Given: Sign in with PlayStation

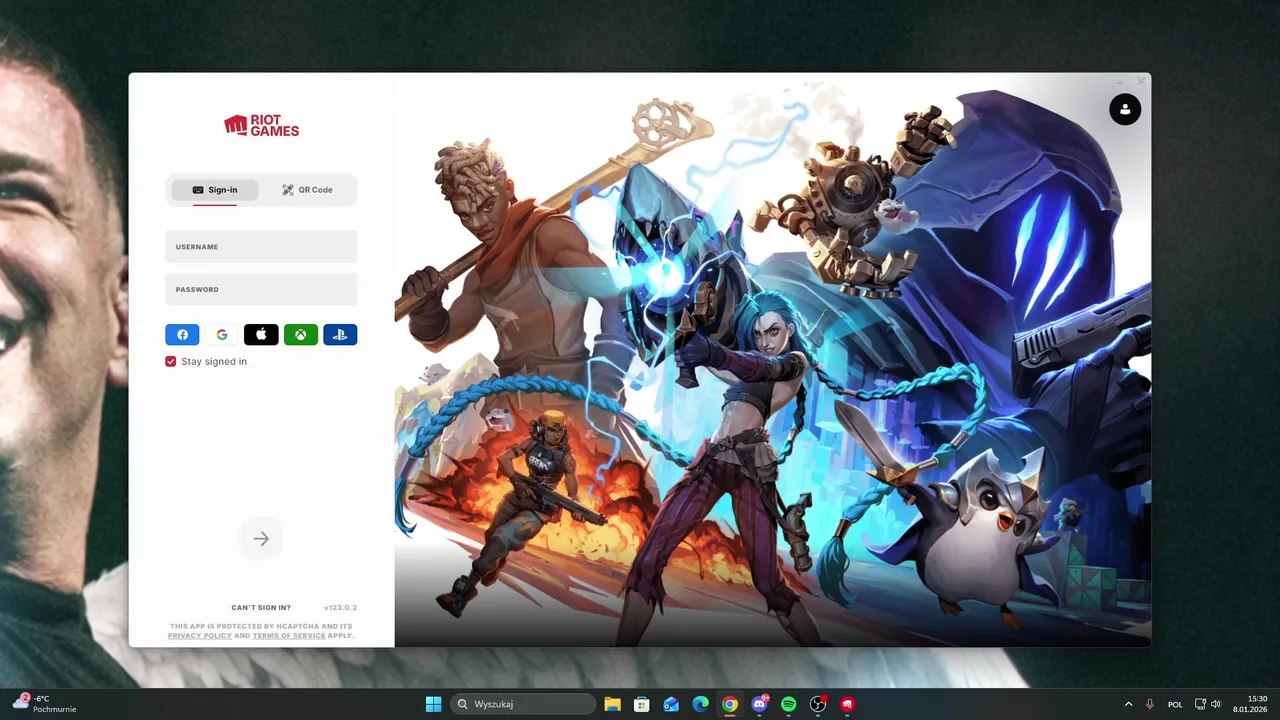Looking at the screenshot, I should tap(340, 335).
